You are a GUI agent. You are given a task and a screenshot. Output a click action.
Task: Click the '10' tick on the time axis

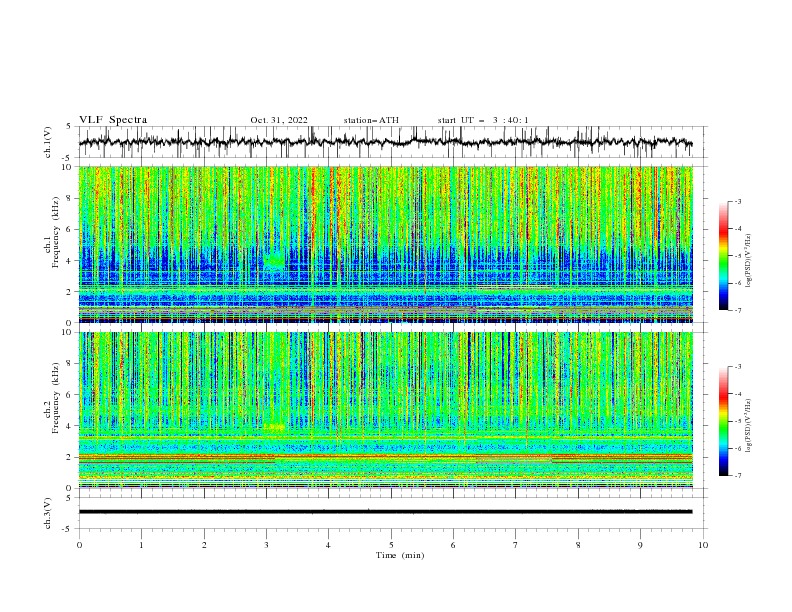coord(703,545)
